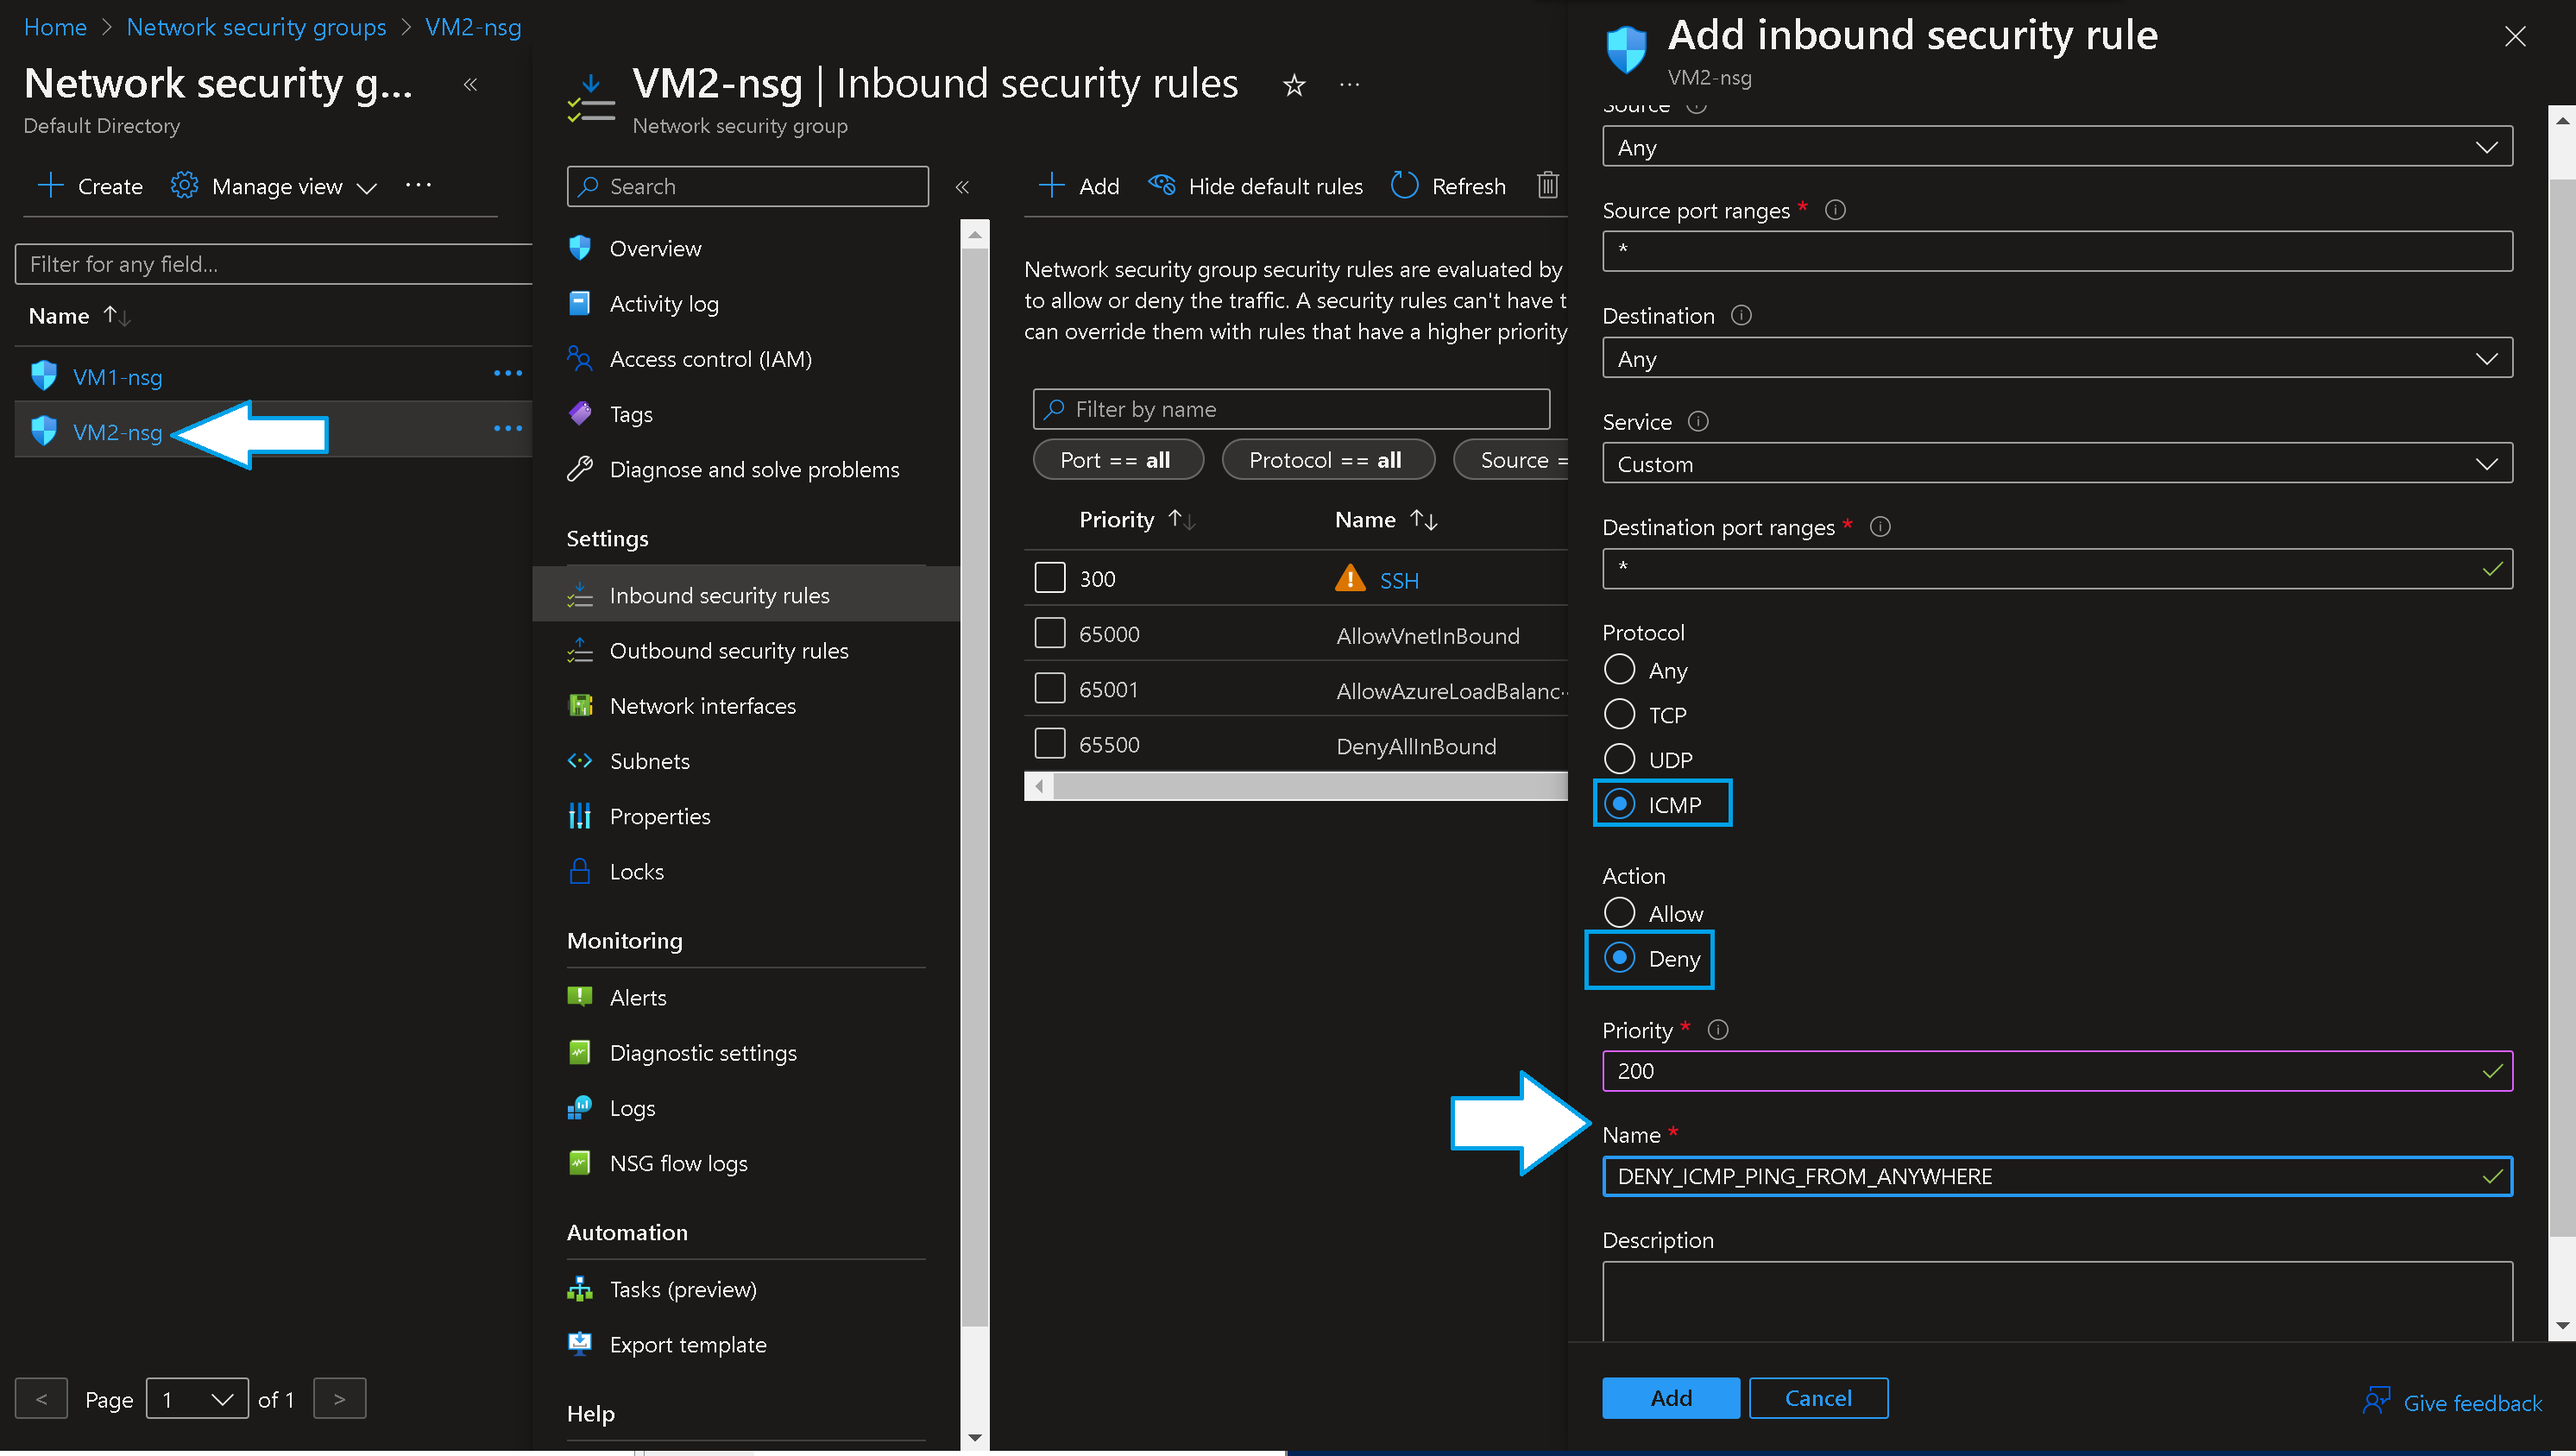Screen dimensions: 2576x1456
Task: Collapse the Network security groups list pane
Action: [470, 85]
